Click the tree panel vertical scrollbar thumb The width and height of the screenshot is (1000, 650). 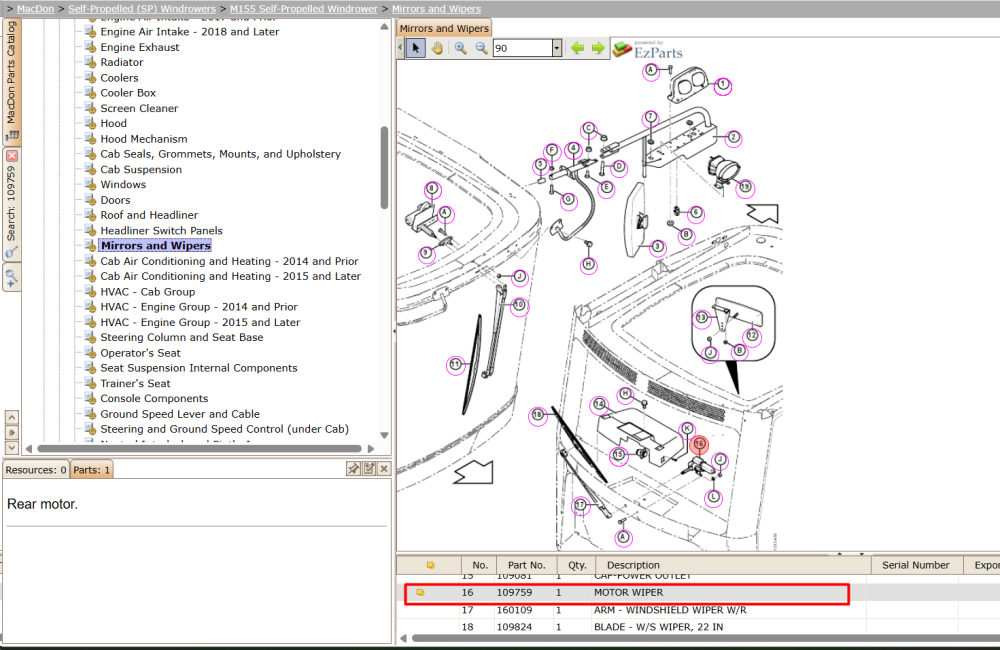point(384,168)
